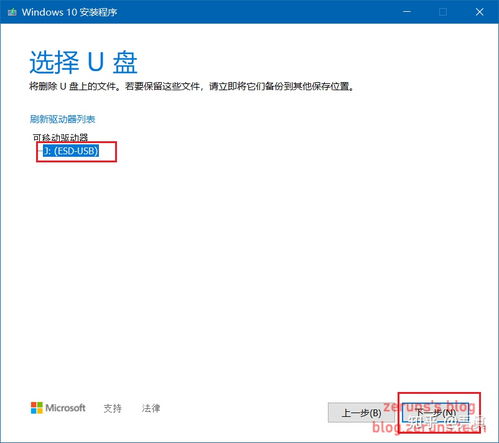The image size is (499, 443).
Task: Select the J: (ESD-USB) drive
Action: [71, 151]
